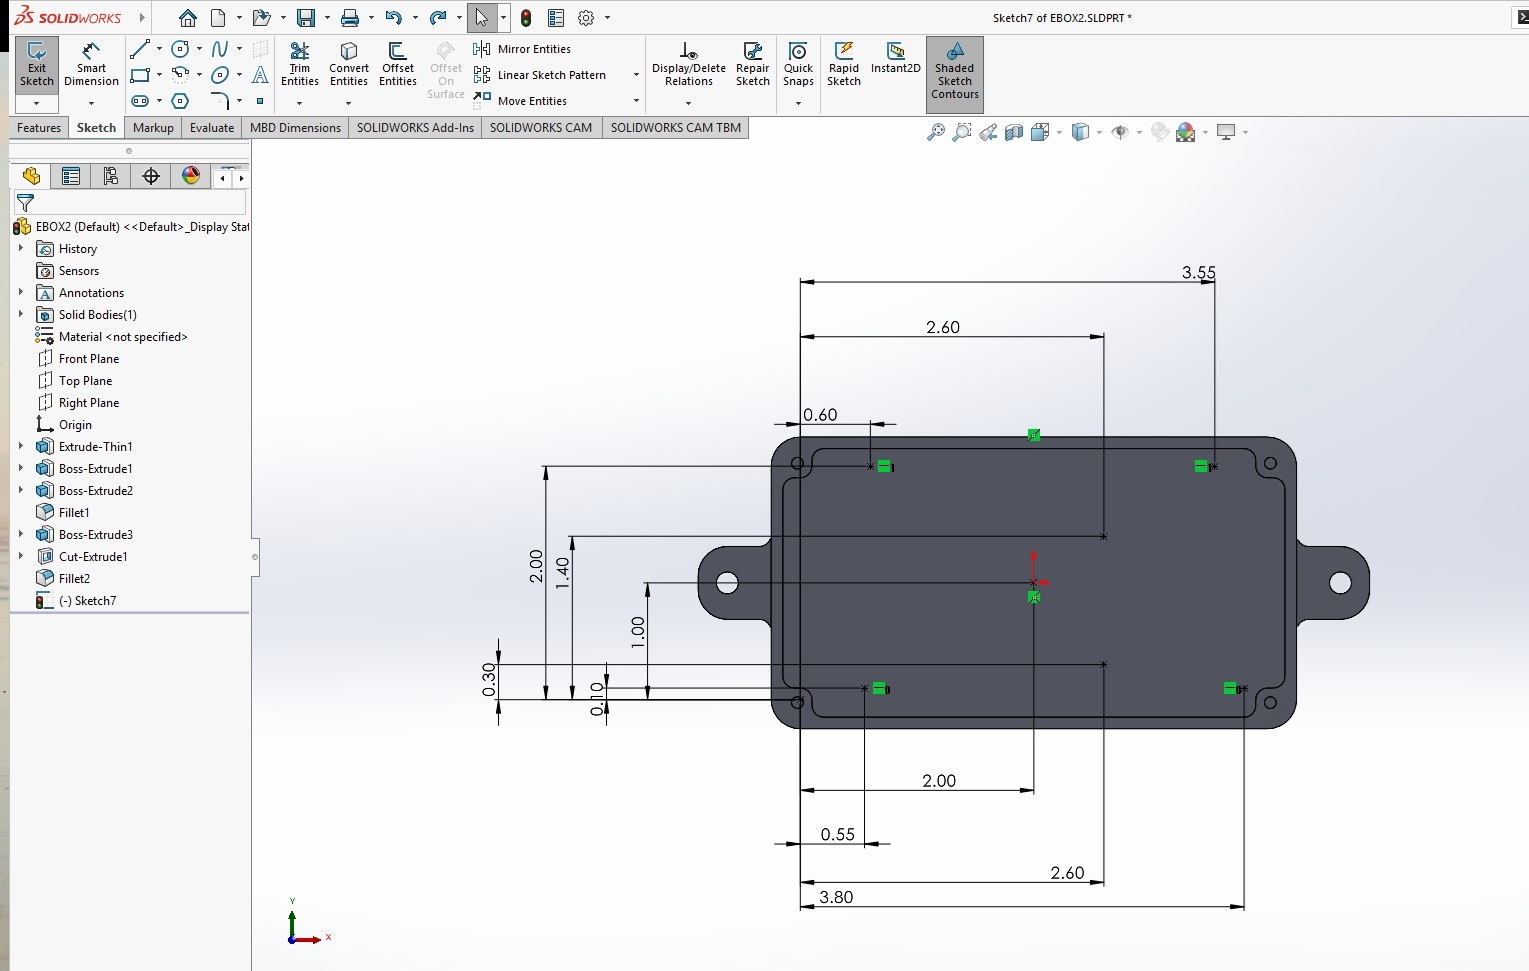The height and width of the screenshot is (971, 1529).
Task: Click the Rebuild traffic light icon
Action: [x=526, y=18]
